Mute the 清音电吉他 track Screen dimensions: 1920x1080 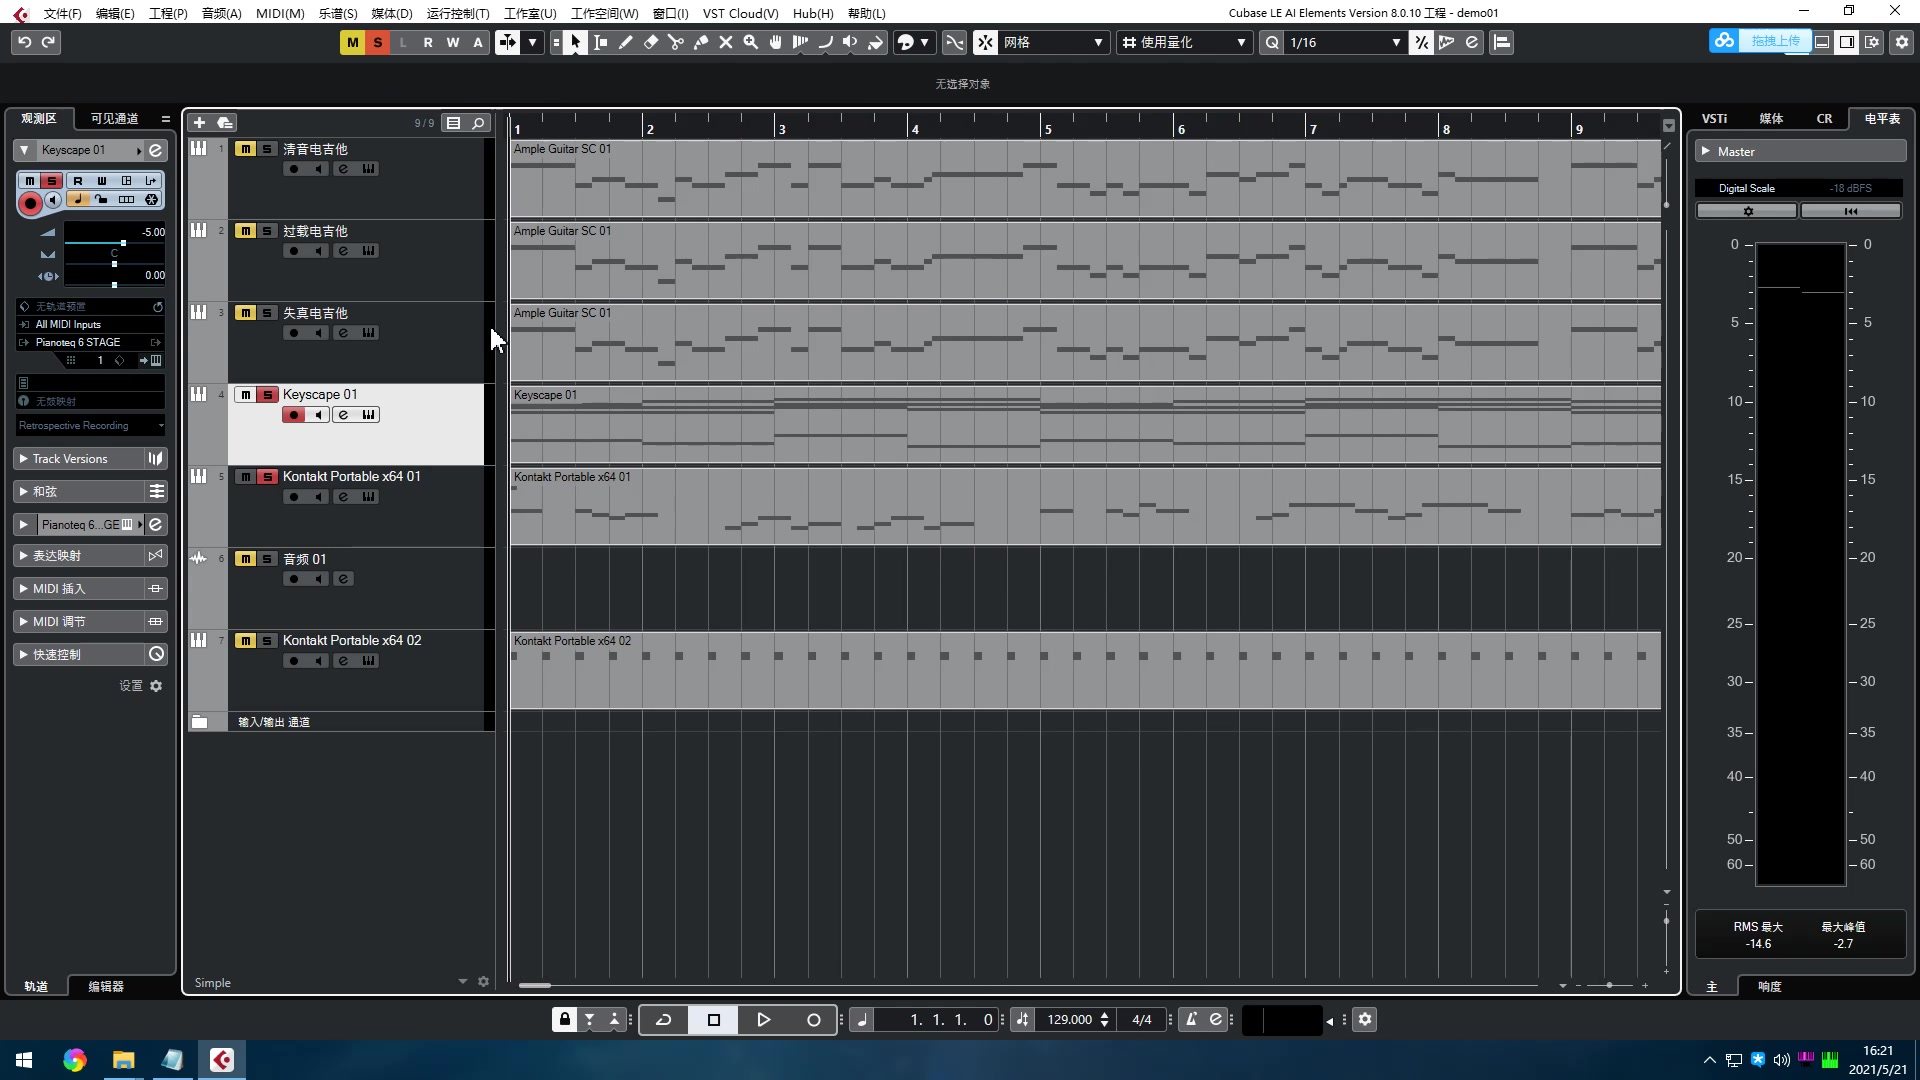pyautogui.click(x=245, y=149)
